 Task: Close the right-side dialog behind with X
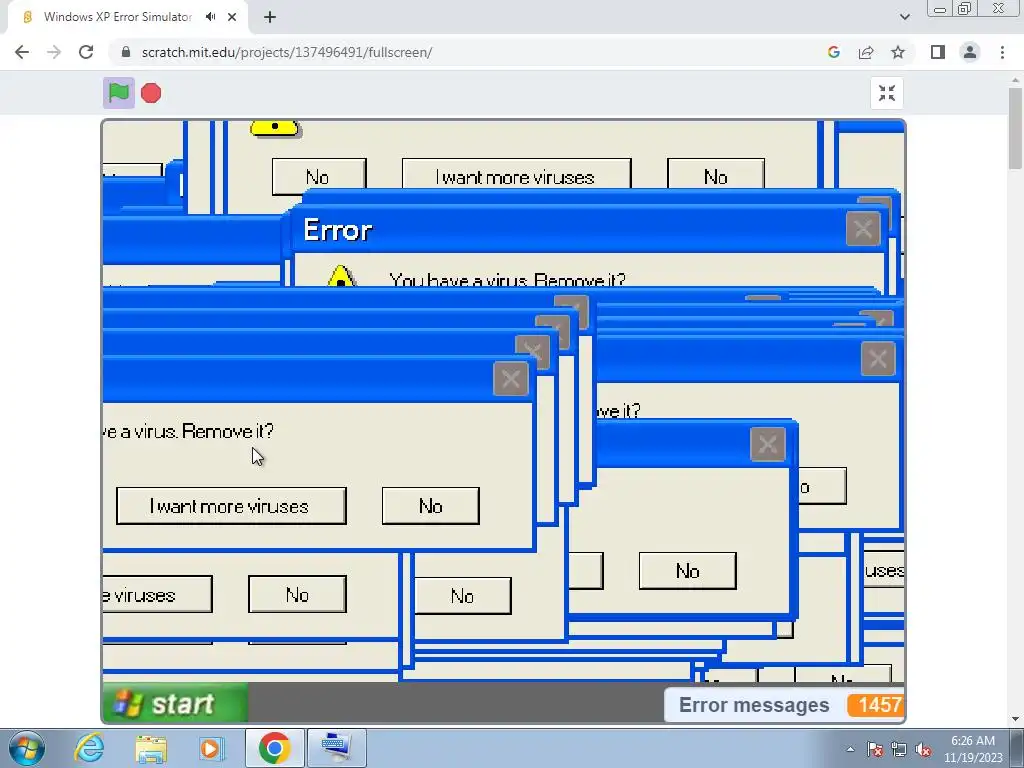tap(878, 359)
